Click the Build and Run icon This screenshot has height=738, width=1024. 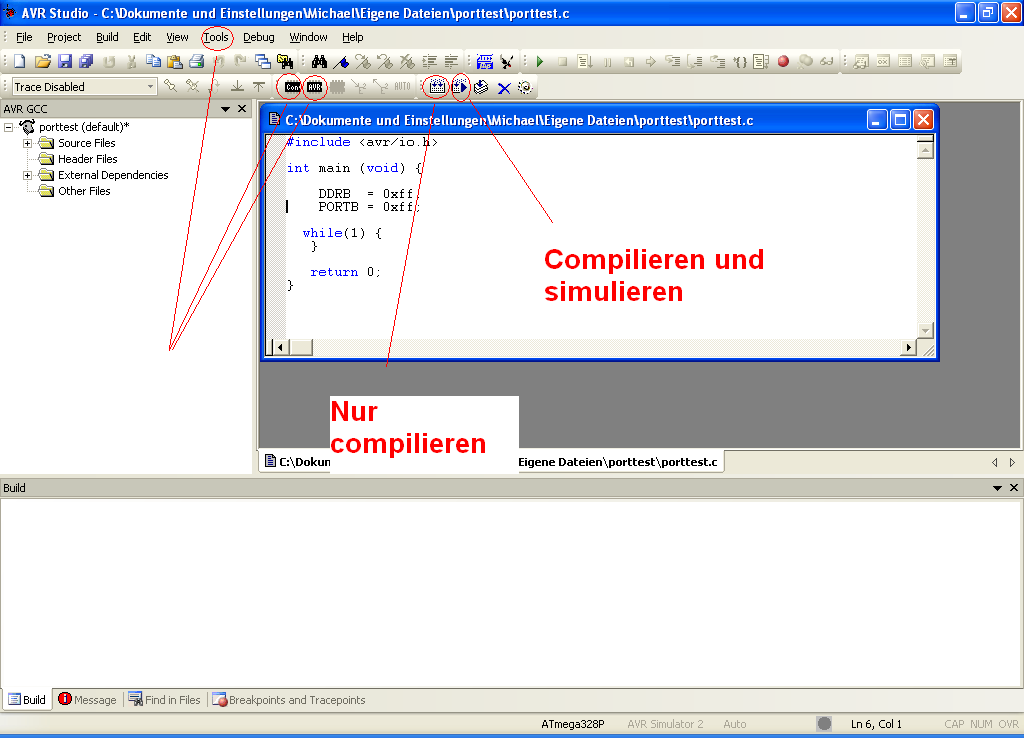[x=460, y=87]
